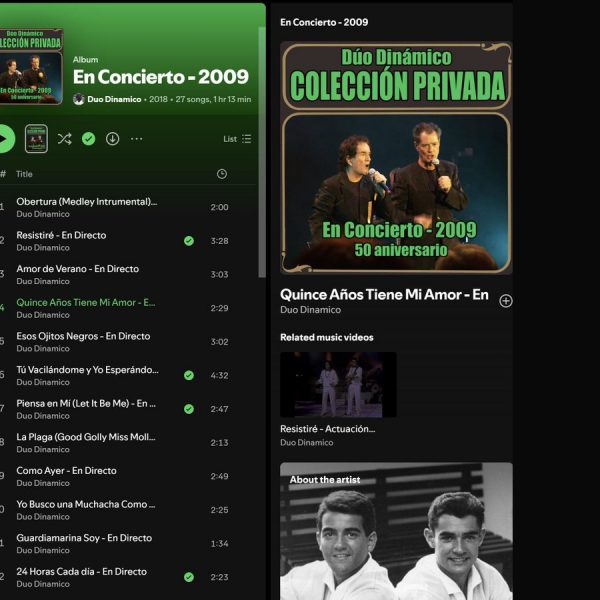
Task: Click the clock duration column header
Action: 222,174
